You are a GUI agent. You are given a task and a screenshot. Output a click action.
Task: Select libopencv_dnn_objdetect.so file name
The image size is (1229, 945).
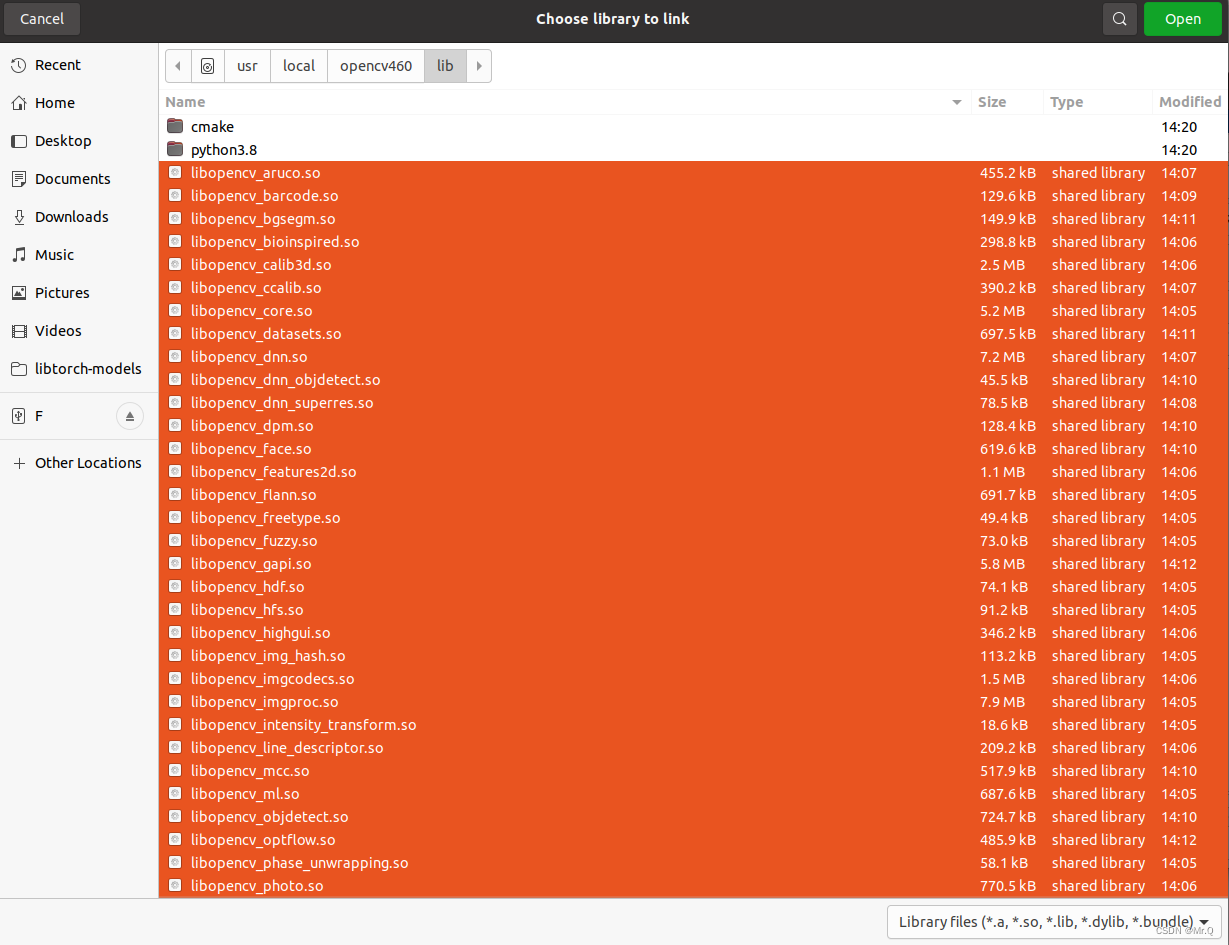pyautogui.click(x=286, y=380)
